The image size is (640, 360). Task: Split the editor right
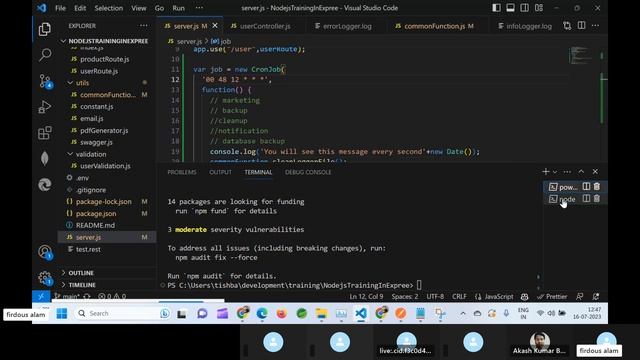pos(581,26)
